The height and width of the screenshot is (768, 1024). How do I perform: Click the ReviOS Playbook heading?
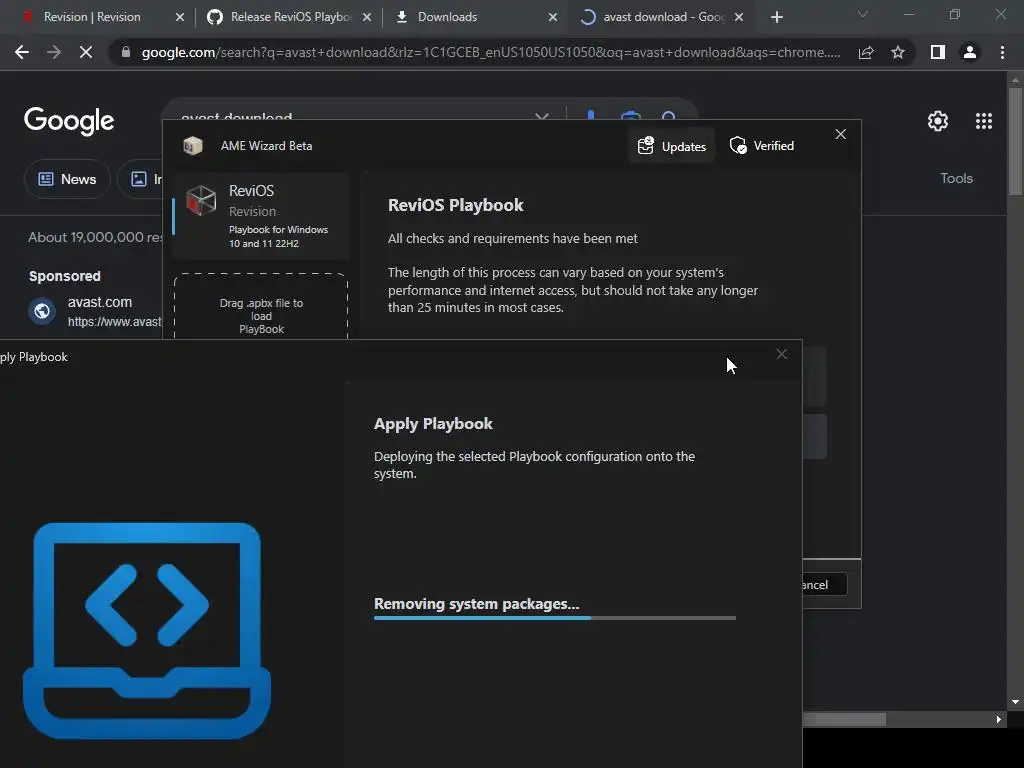pos(455,205)
